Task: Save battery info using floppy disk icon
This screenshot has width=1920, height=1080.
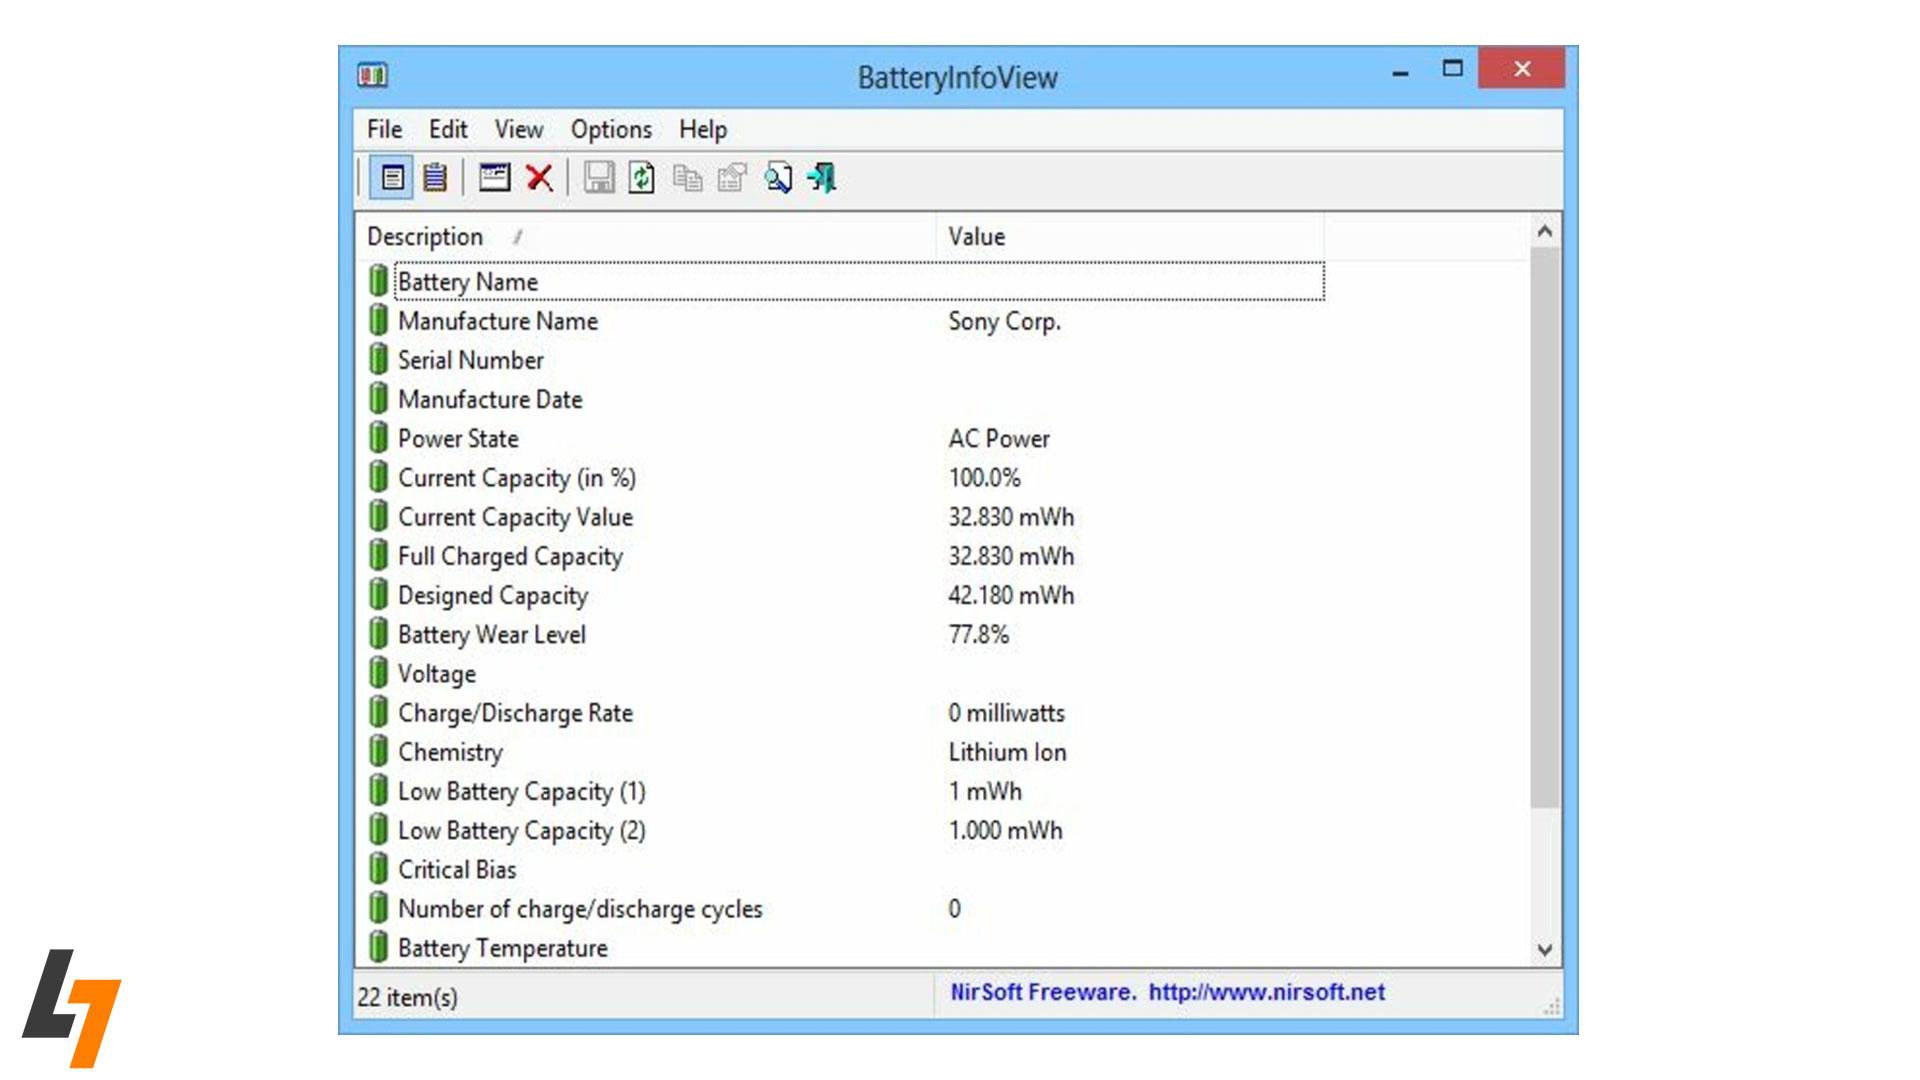Action: pos(598,178)
